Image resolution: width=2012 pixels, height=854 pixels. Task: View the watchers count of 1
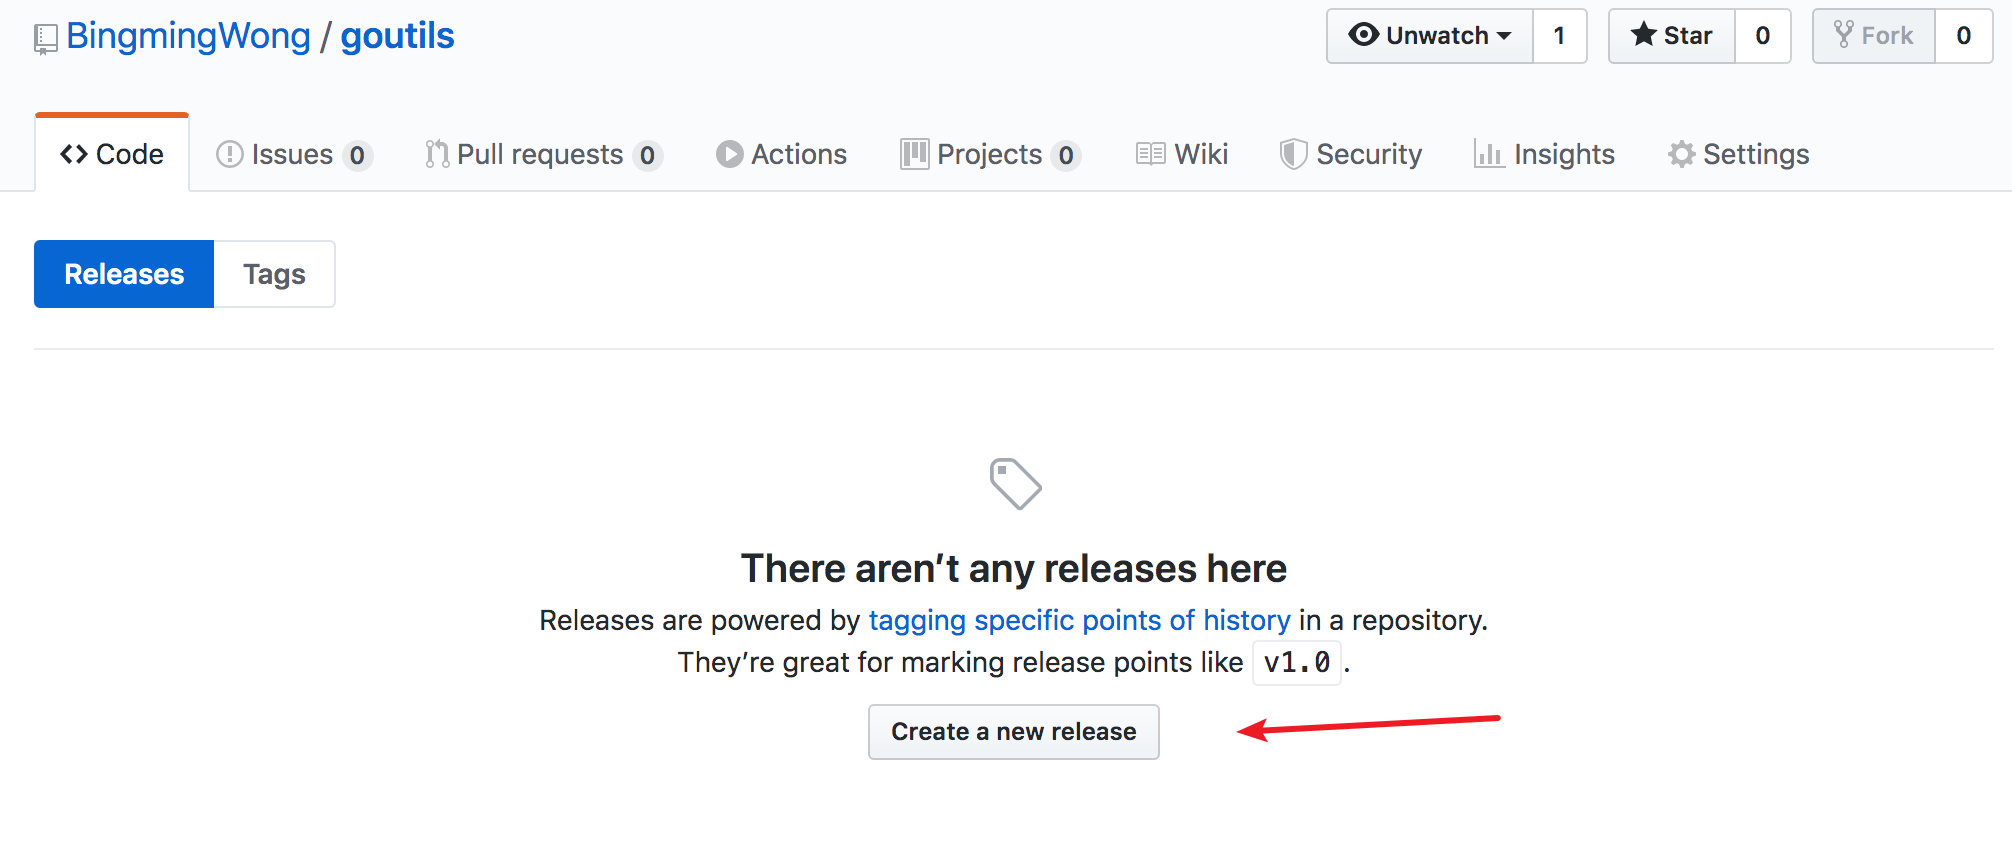pyautogui.click(x=1559, y=36)
